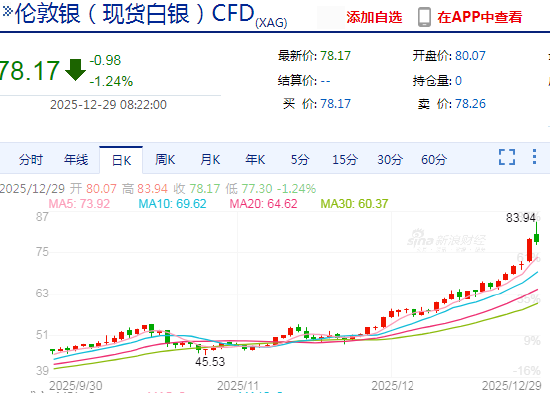Click the MA5: 73.92 legend
This screenshot has height=393, width=550.
point(79,204)
